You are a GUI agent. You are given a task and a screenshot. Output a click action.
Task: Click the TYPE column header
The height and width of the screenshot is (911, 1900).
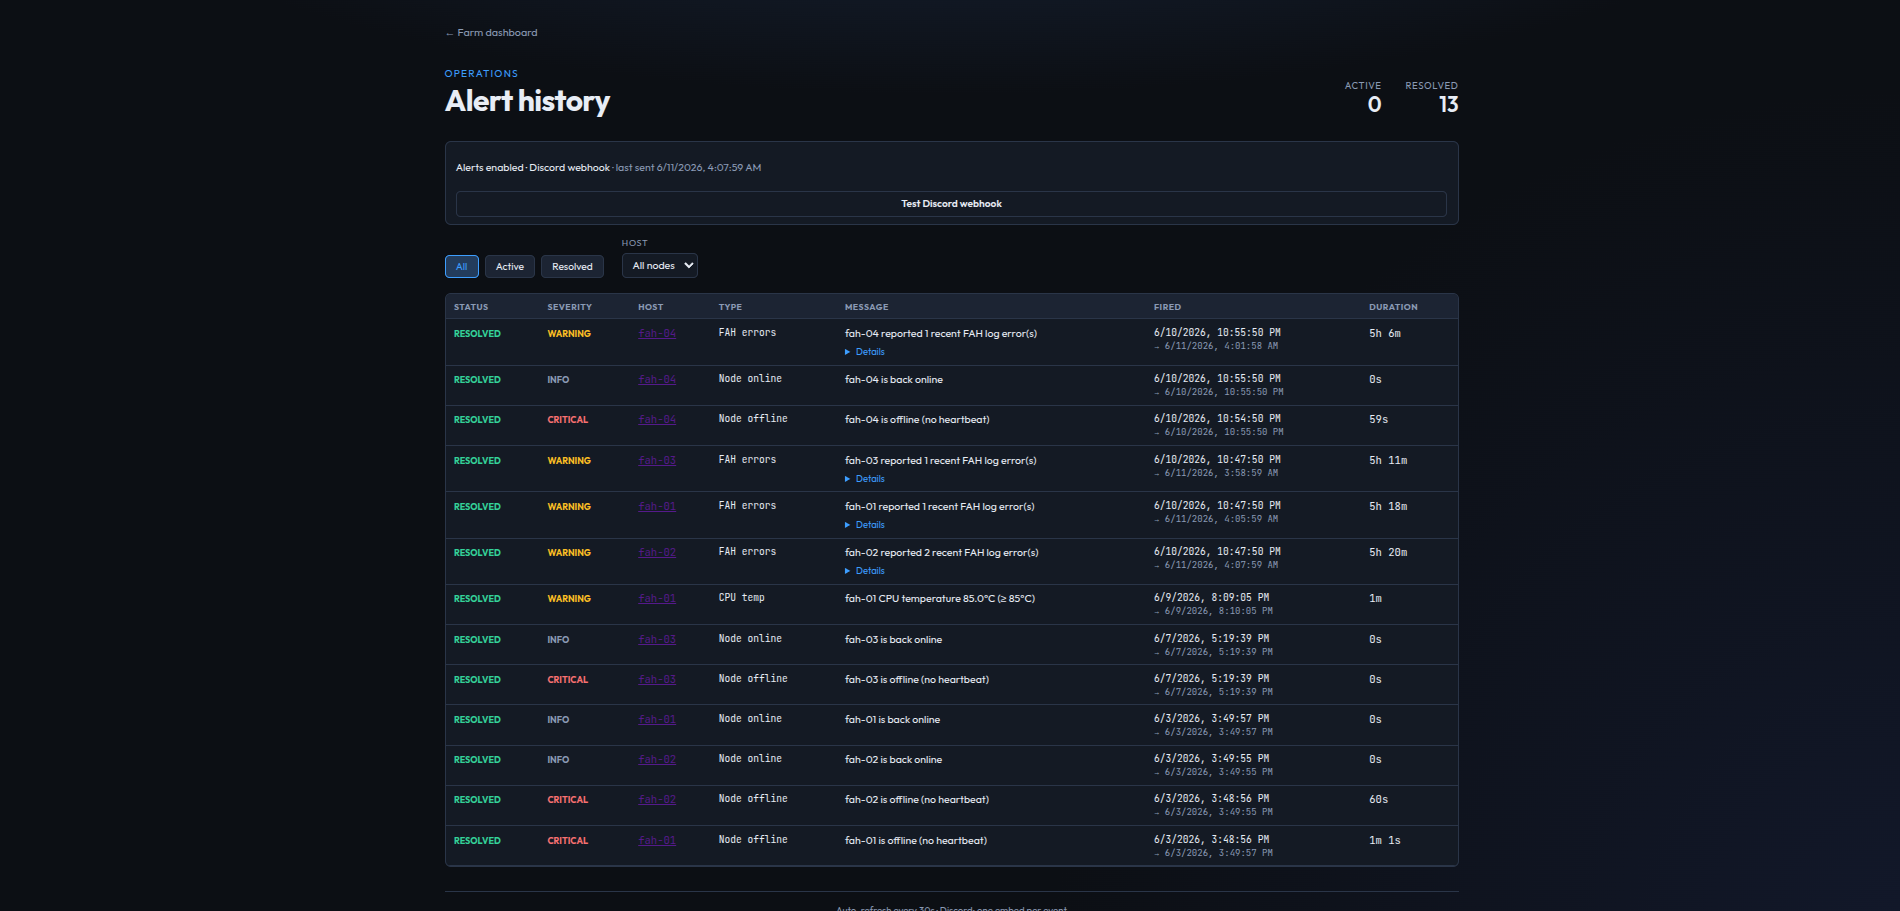[x=730, y=307]
